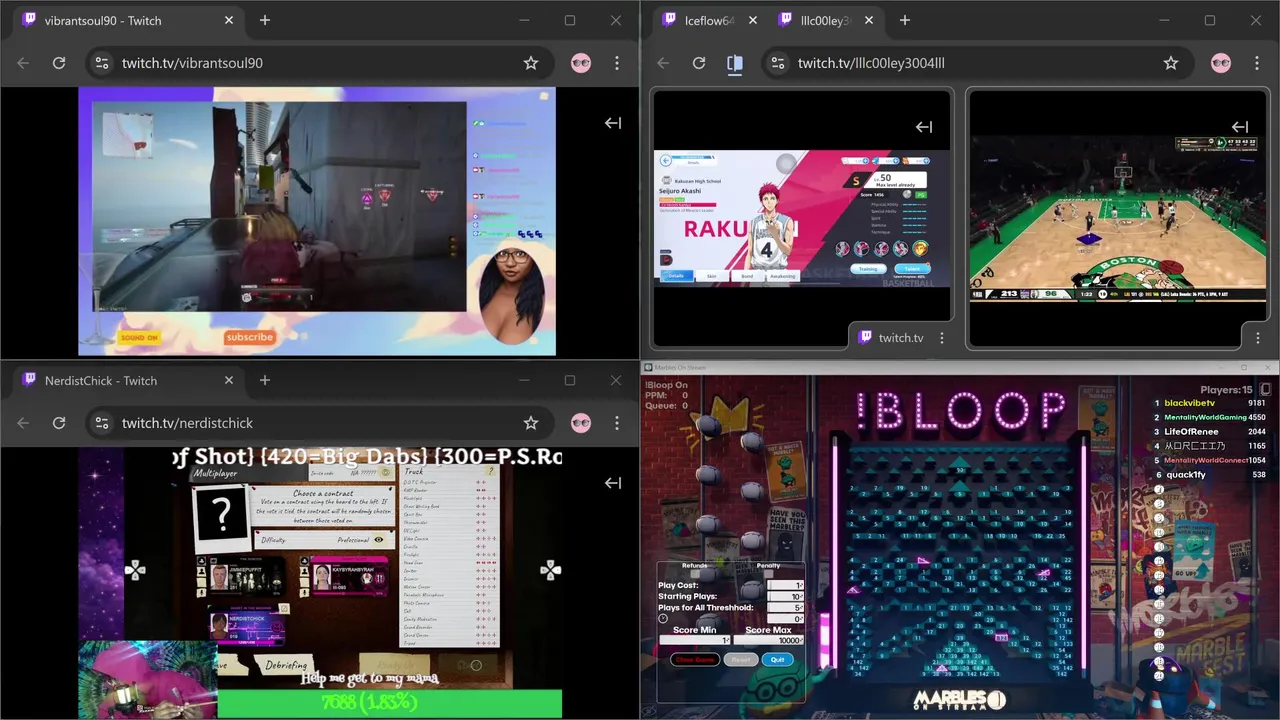Open the twitch.tv split pane options menu

[x=941, y=337]
